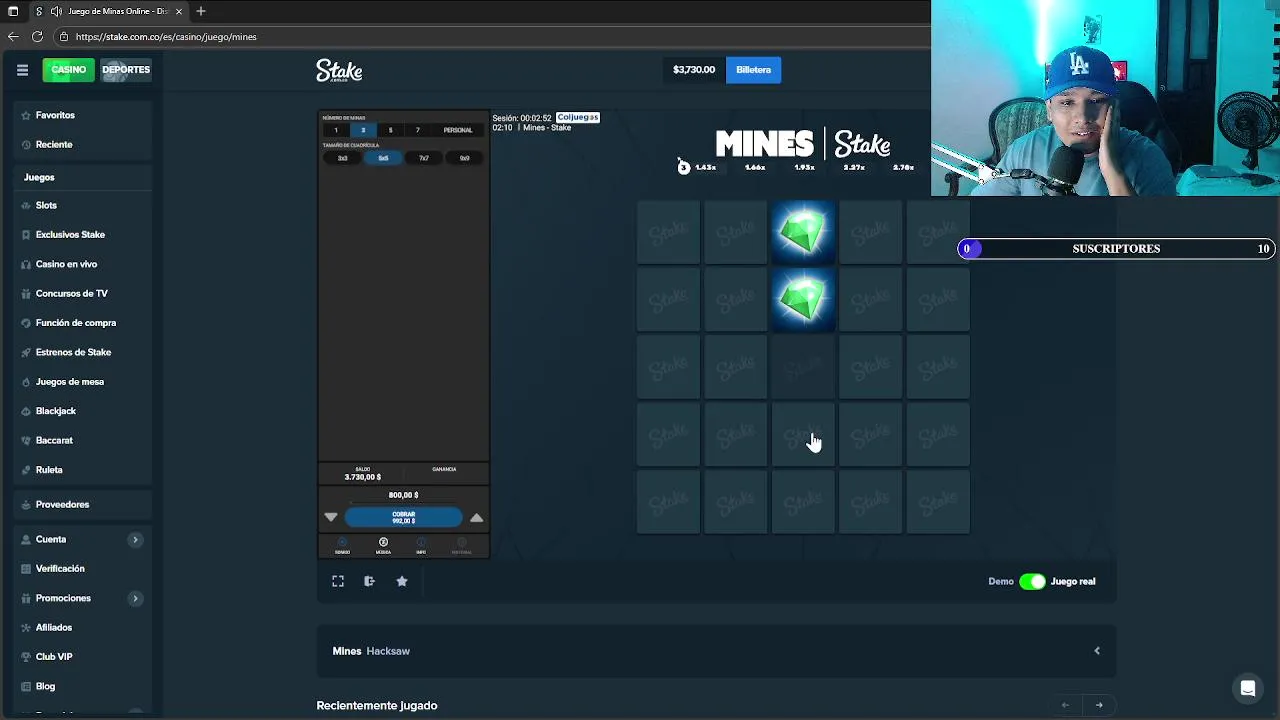Select 9x9 grid size
The image size is (1280, 720).
464,158
